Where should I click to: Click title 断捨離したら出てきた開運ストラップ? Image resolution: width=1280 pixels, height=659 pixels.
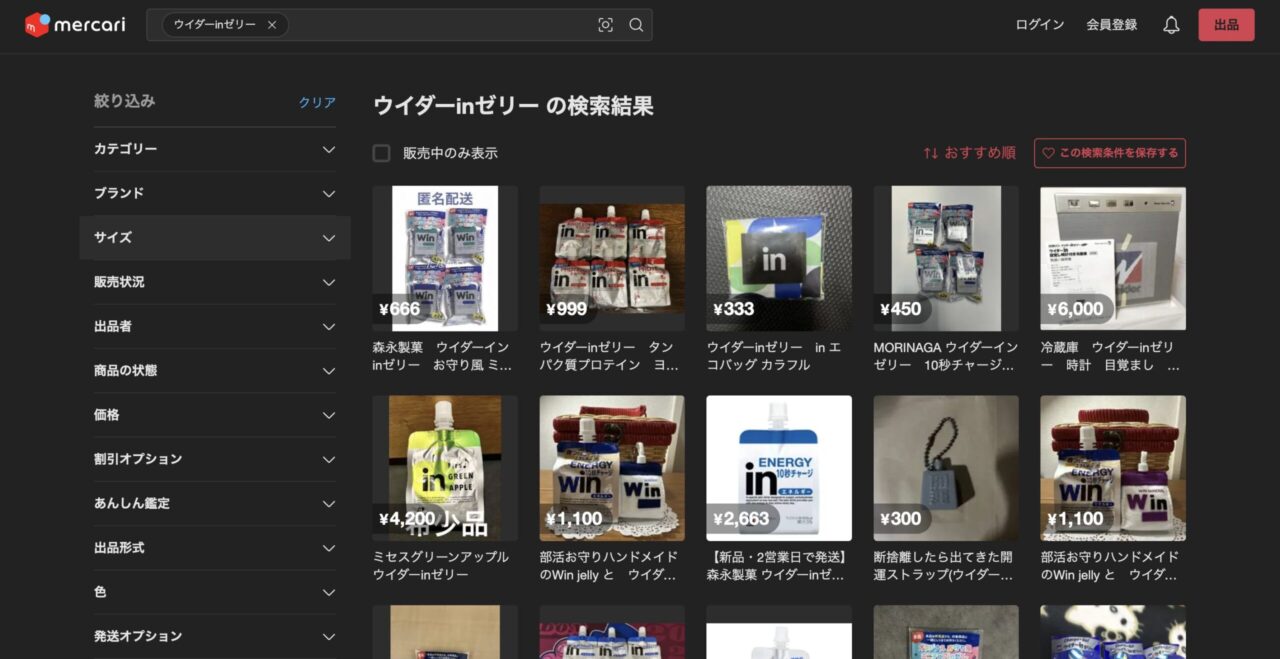click(x=944, y=566)
